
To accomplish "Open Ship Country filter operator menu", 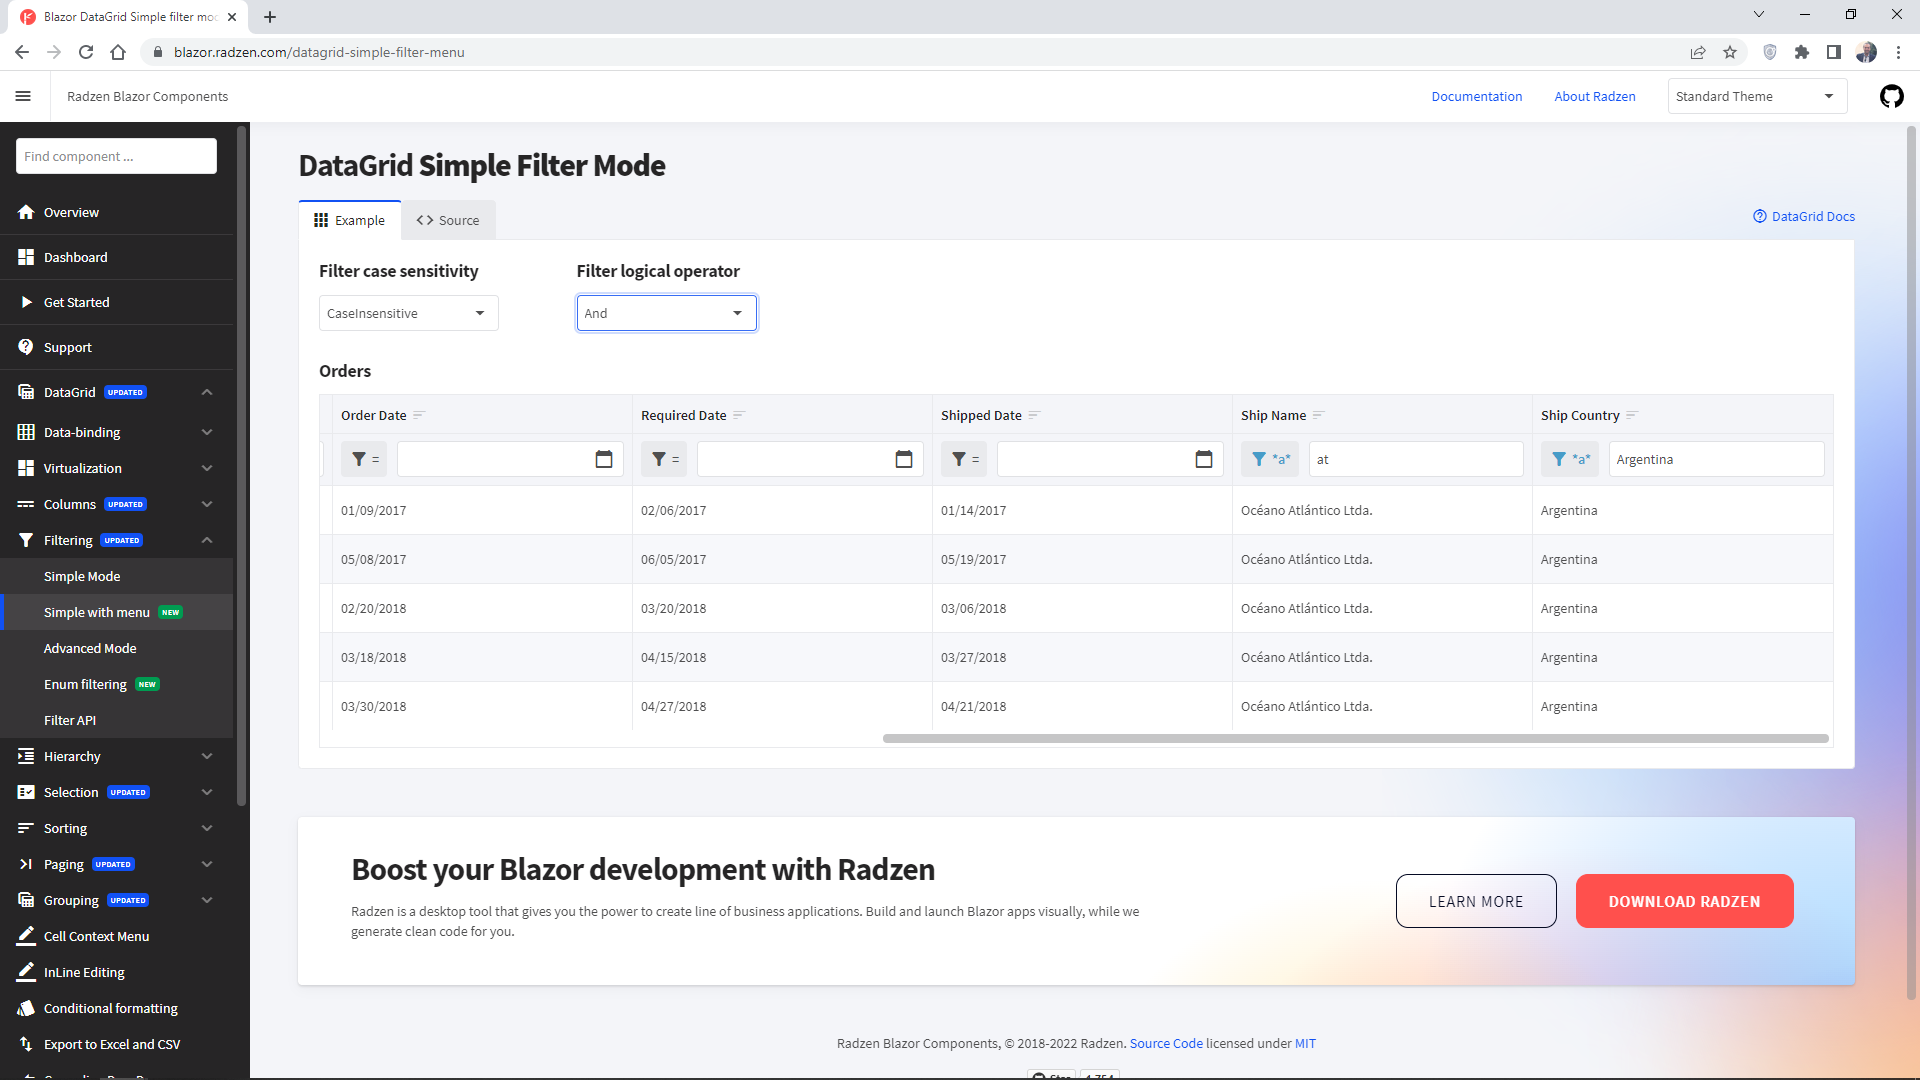I will pyautogui.click(x=1570, y=459).
